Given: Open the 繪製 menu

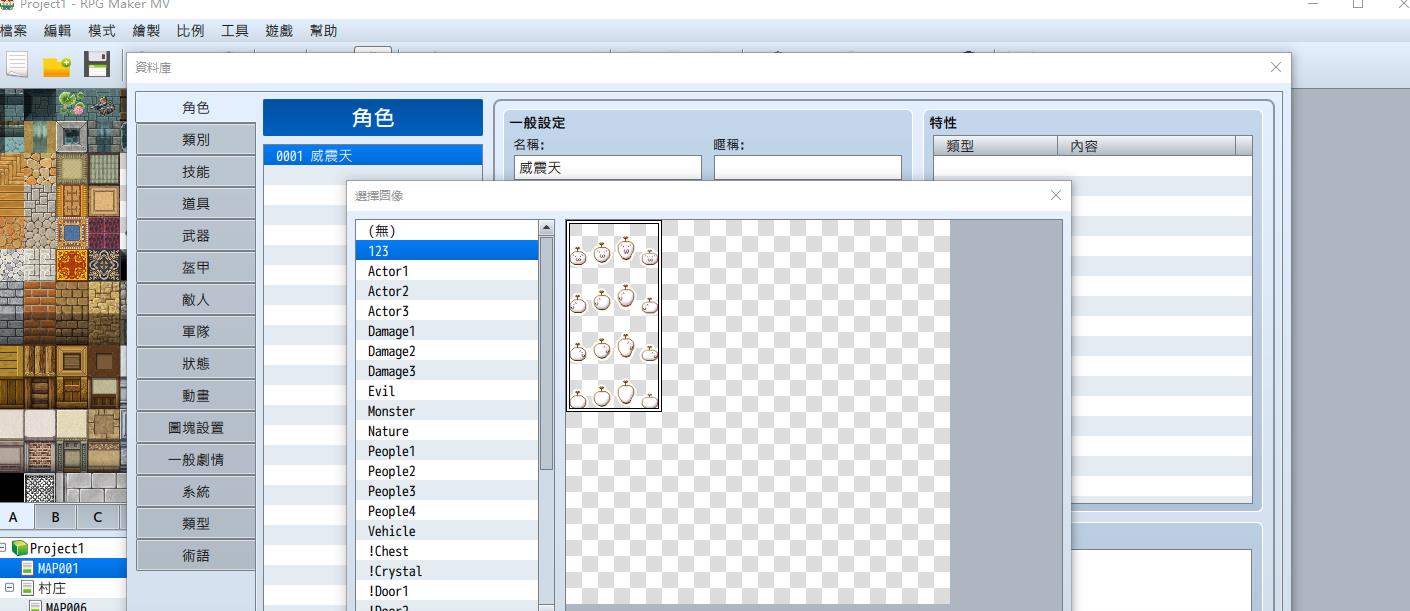Looking at the screenshot, I should tap(146, 31).
